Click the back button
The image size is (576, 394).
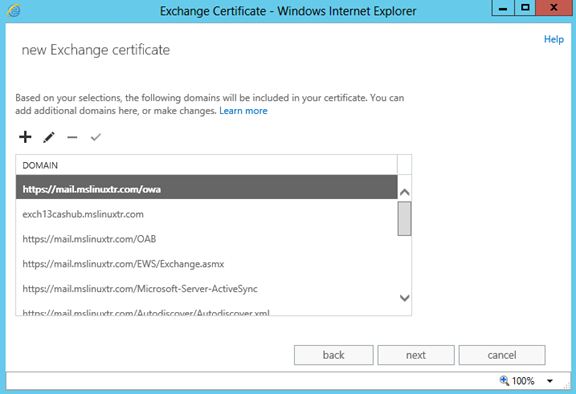point(334,355)
